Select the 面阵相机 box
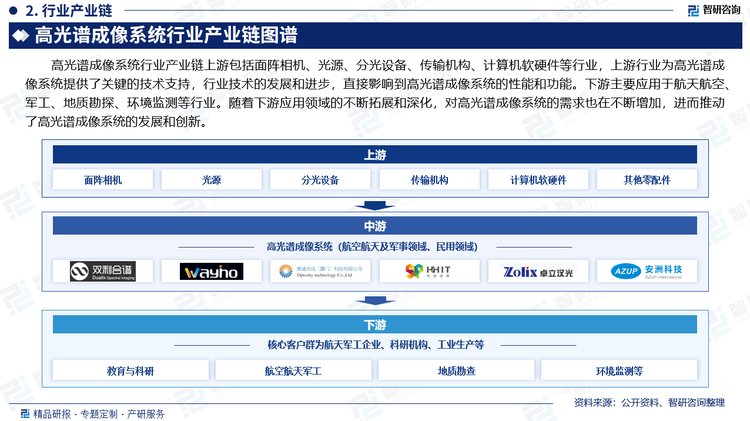750x421 pixels. 103,180
